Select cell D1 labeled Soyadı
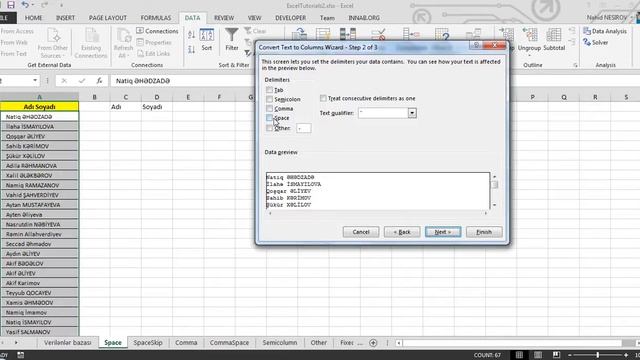Viewport: 640px width, 360px height. pyautogui.click(x=157, y=107)
